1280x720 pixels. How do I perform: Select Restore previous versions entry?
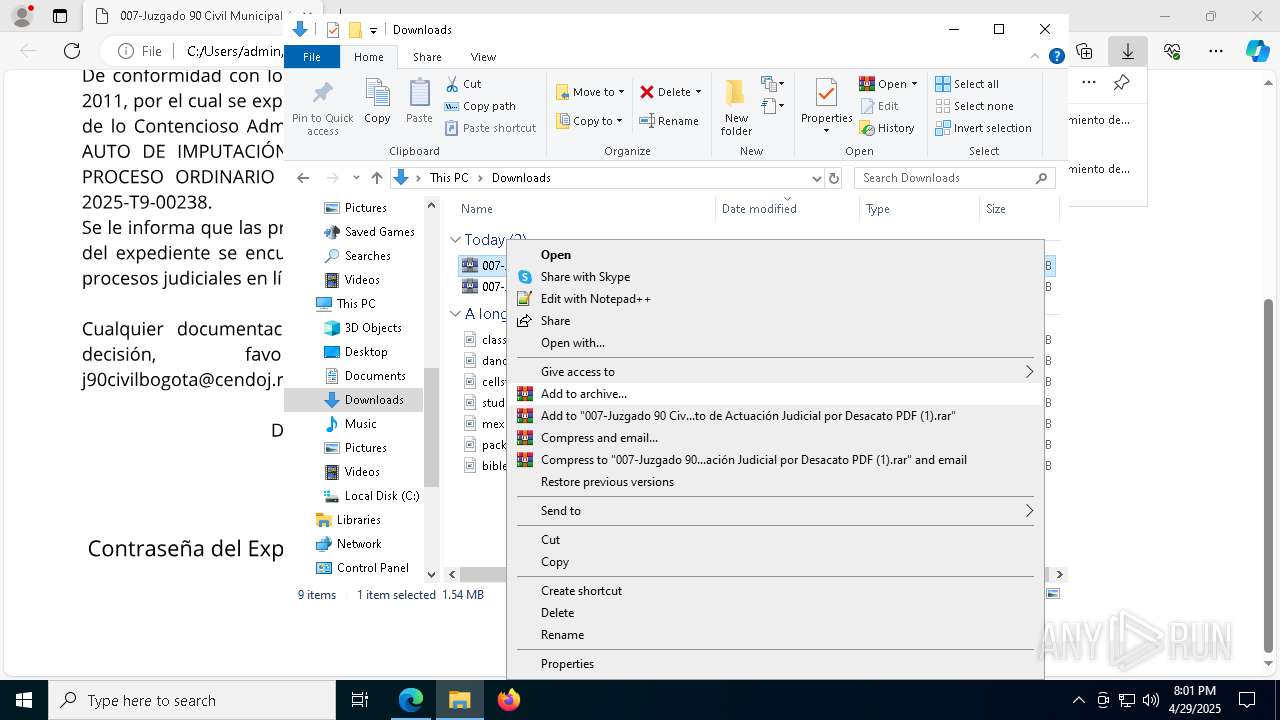pos(775,482)
